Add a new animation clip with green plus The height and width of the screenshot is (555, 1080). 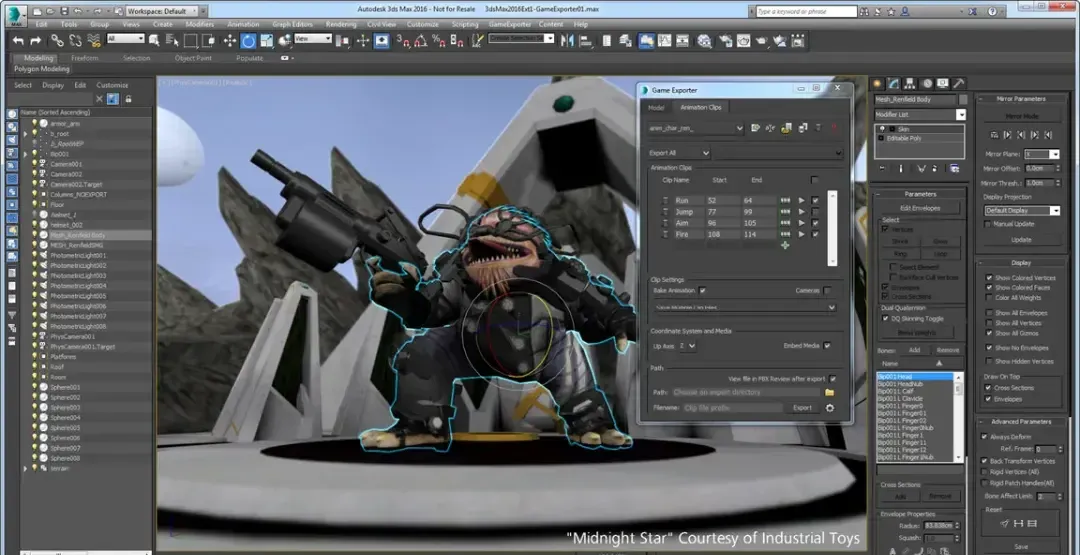[x=785, y=245]
